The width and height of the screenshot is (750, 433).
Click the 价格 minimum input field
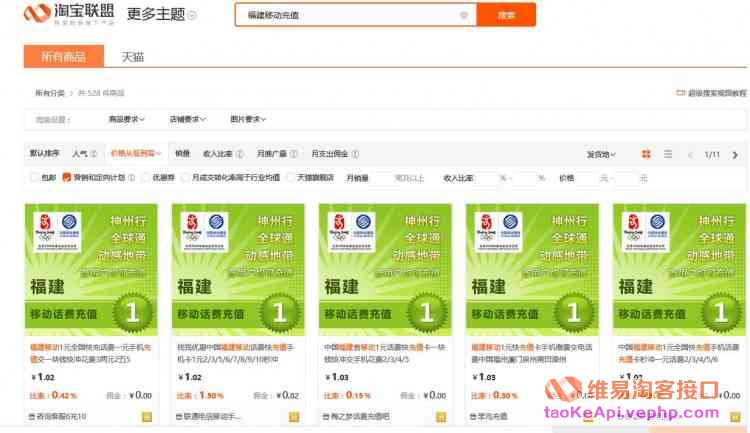pos(587,178)
